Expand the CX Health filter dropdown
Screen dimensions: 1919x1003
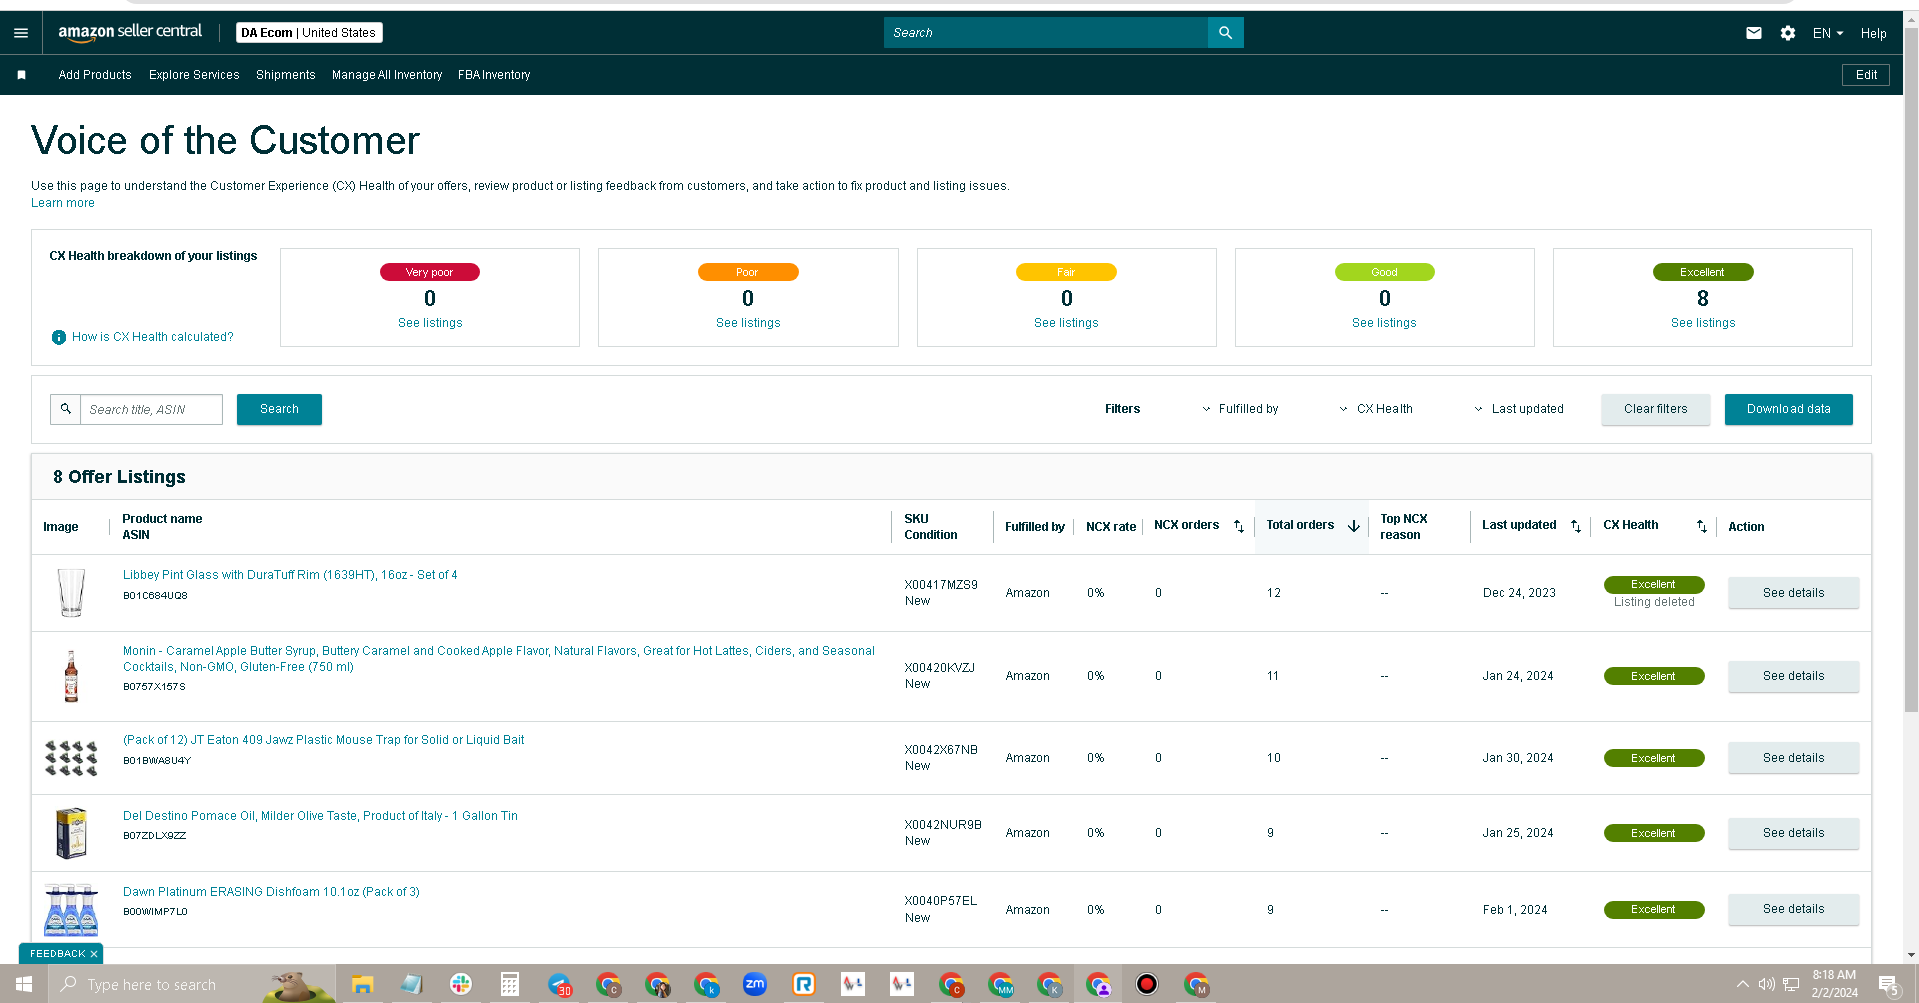[x=1376, y=409]
